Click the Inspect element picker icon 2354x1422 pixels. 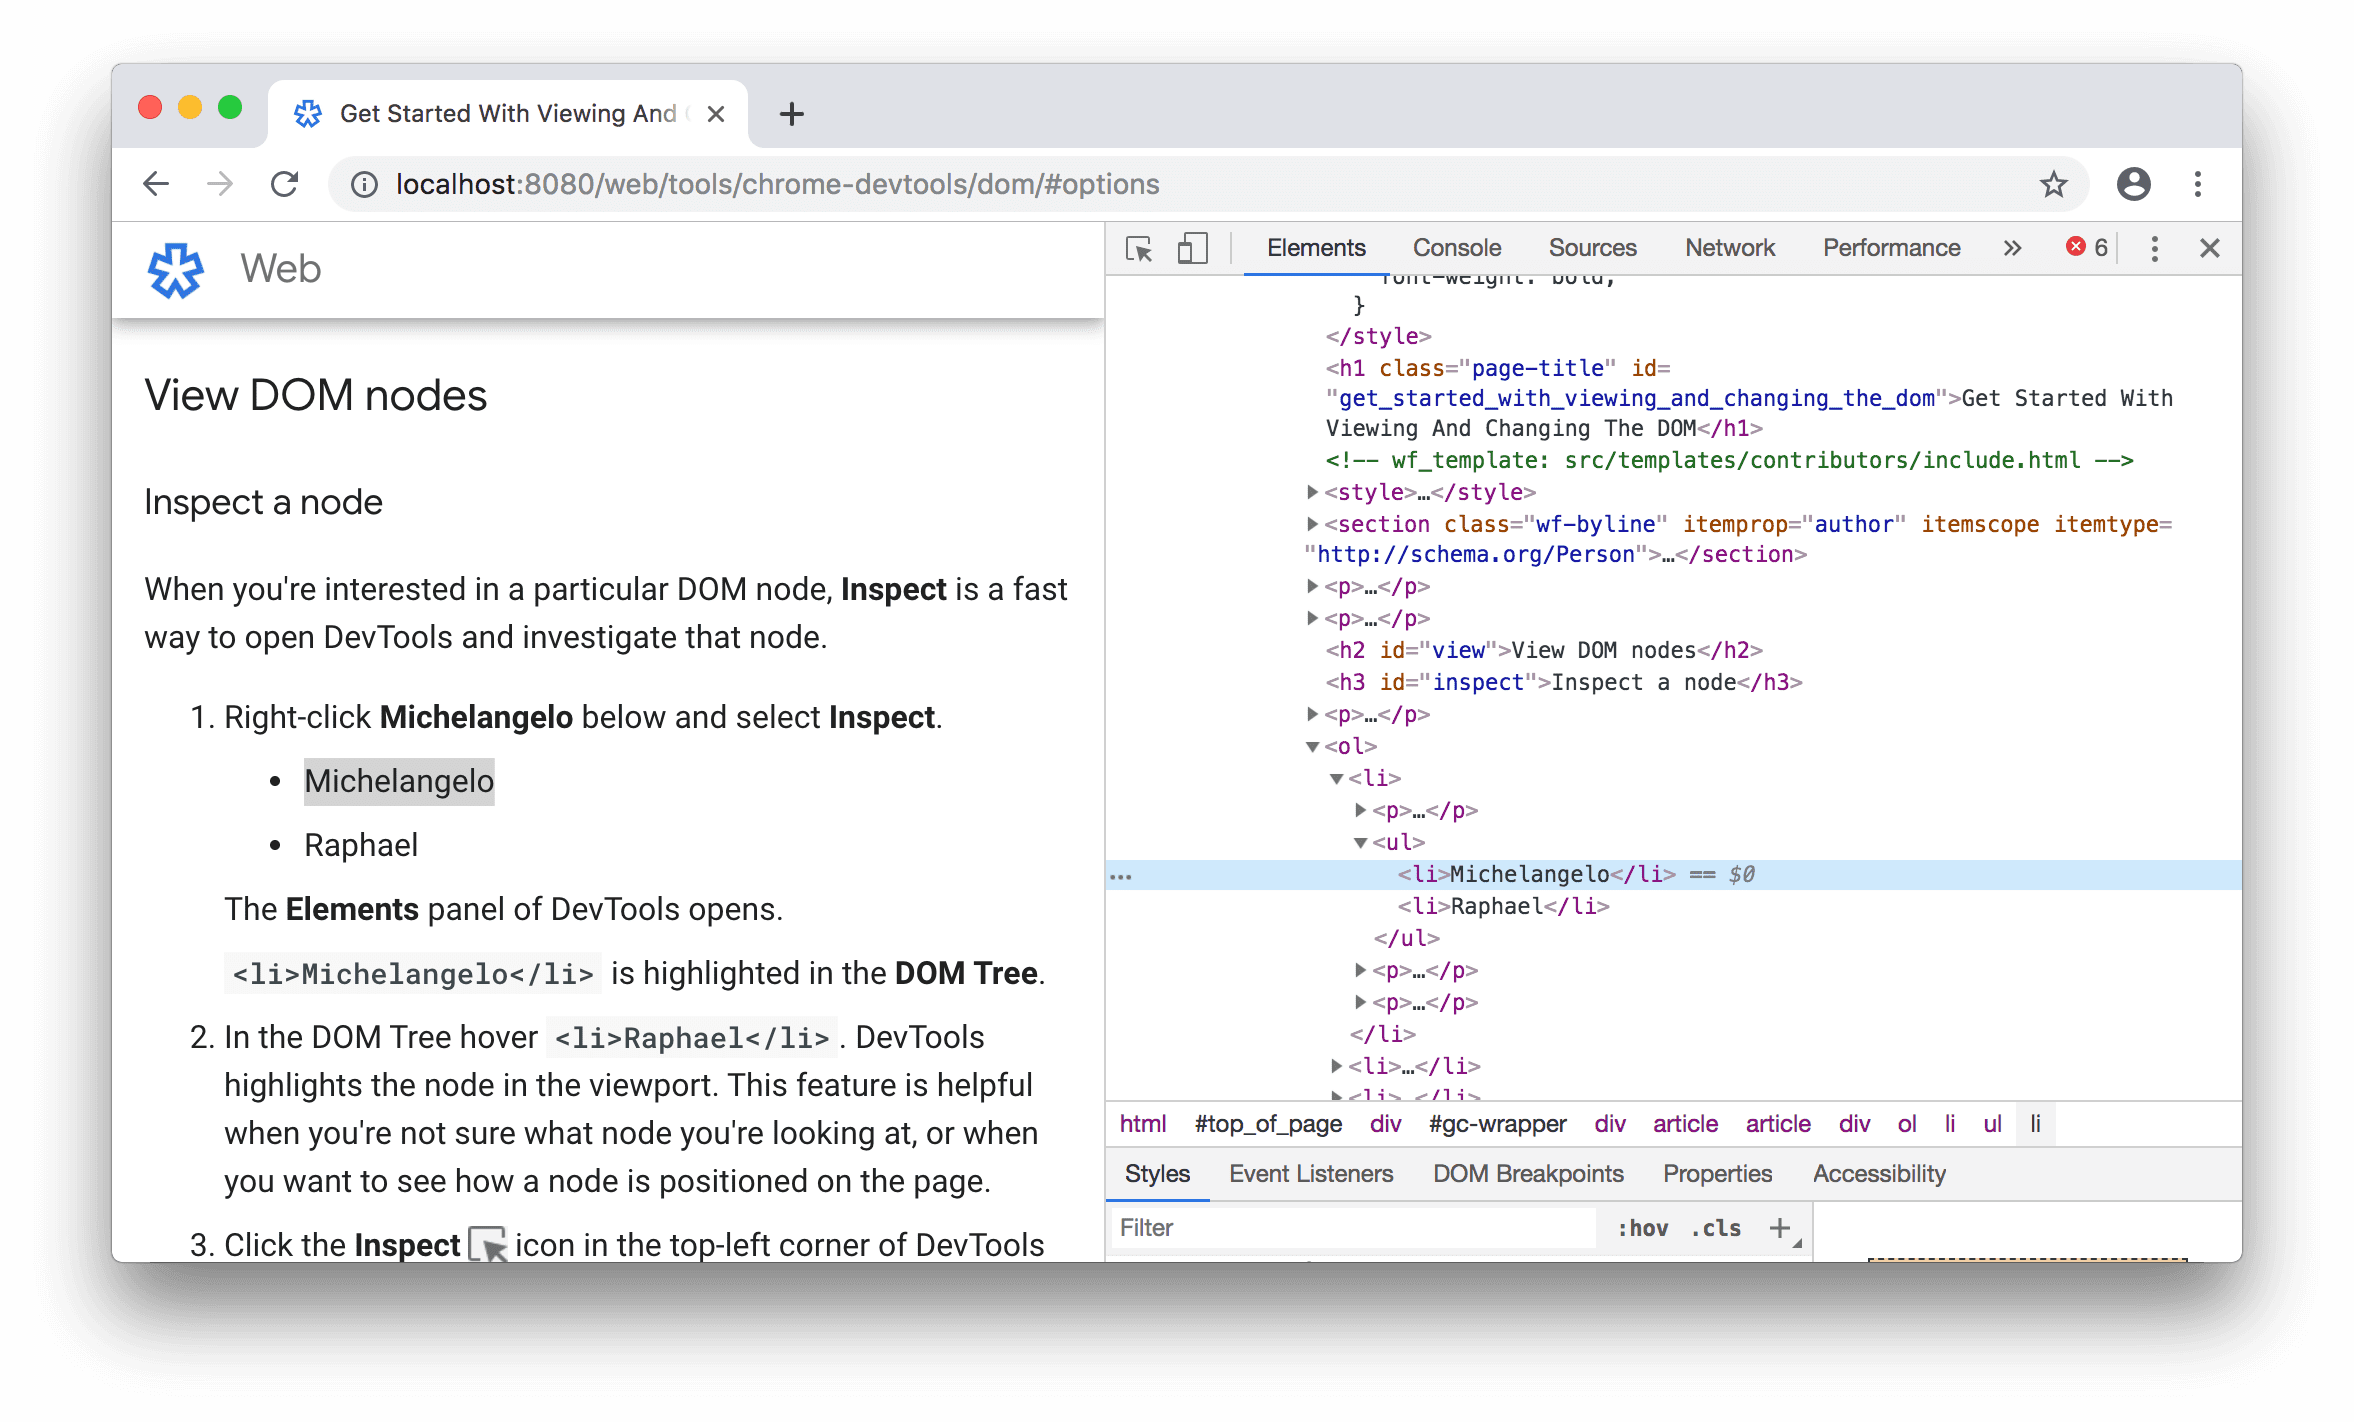click(1140, 247)
